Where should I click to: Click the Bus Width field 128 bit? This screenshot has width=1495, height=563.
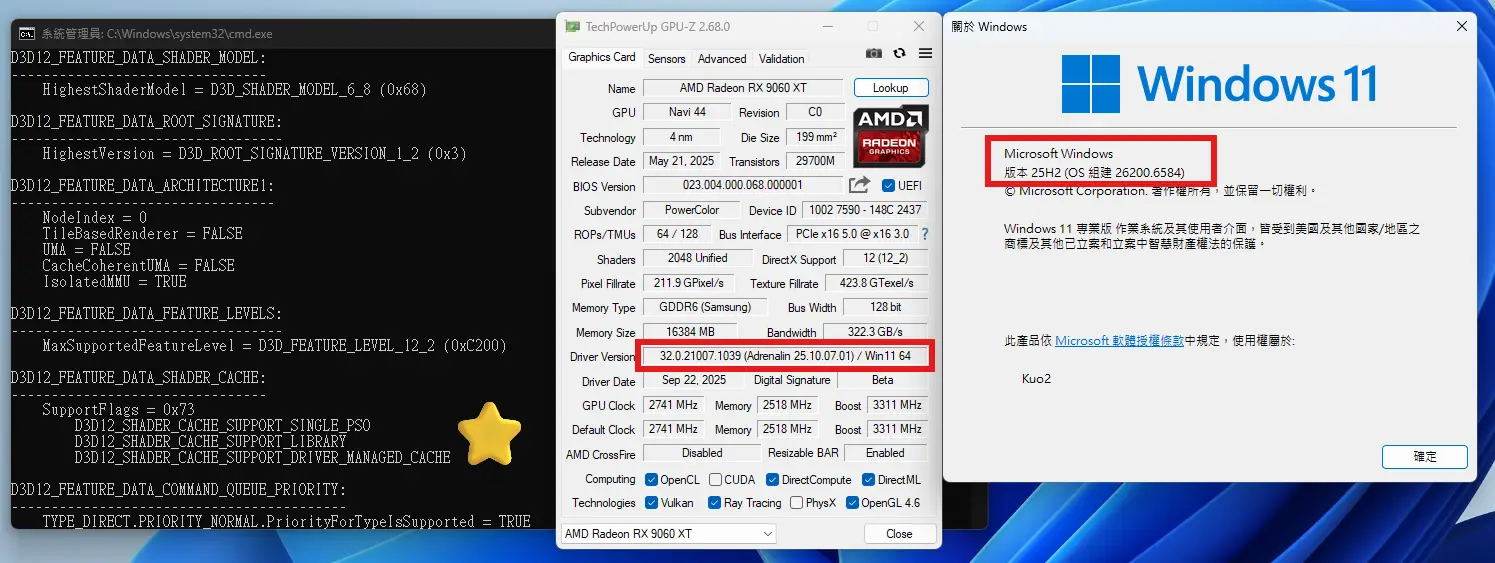[885, 307]
